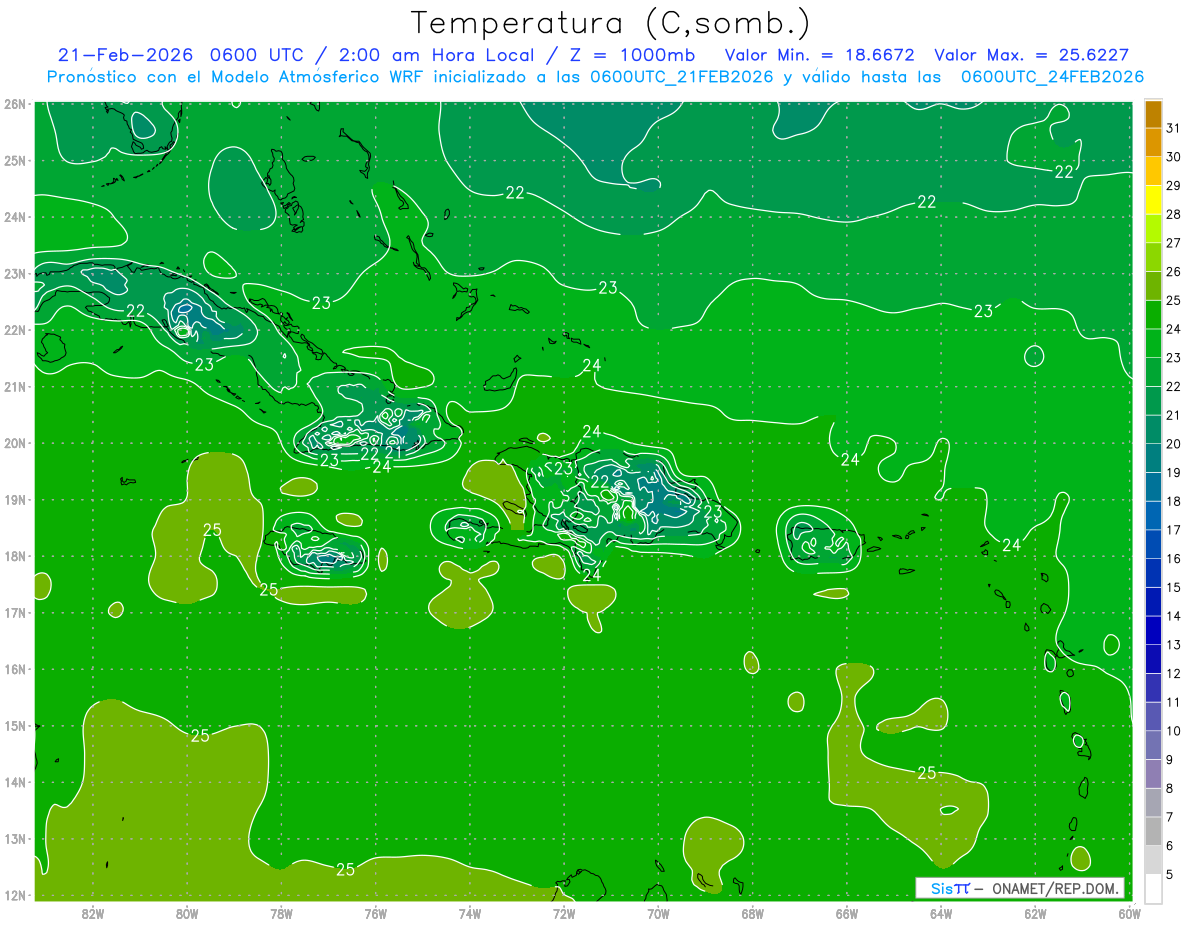Viewport: 1200px width, 927px height.
Task: Click the 18N latitude axis label
Action: point(14,556)
